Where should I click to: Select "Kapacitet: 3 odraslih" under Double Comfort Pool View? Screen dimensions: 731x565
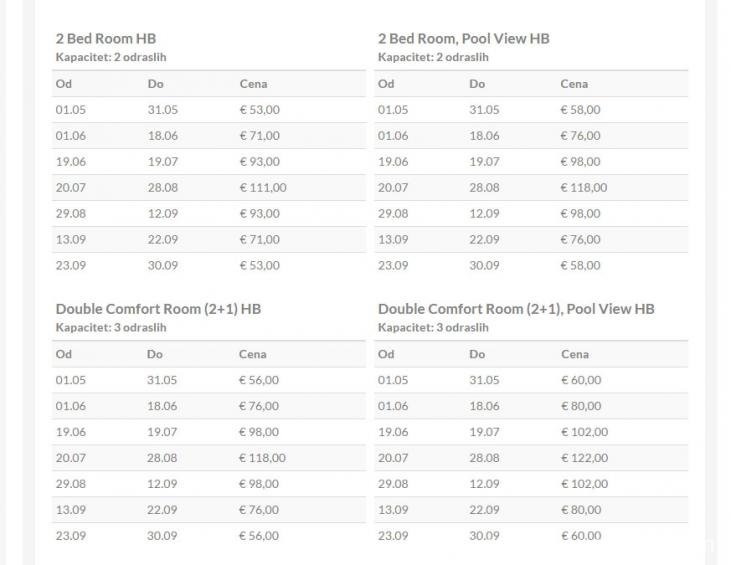coord(433,327)
